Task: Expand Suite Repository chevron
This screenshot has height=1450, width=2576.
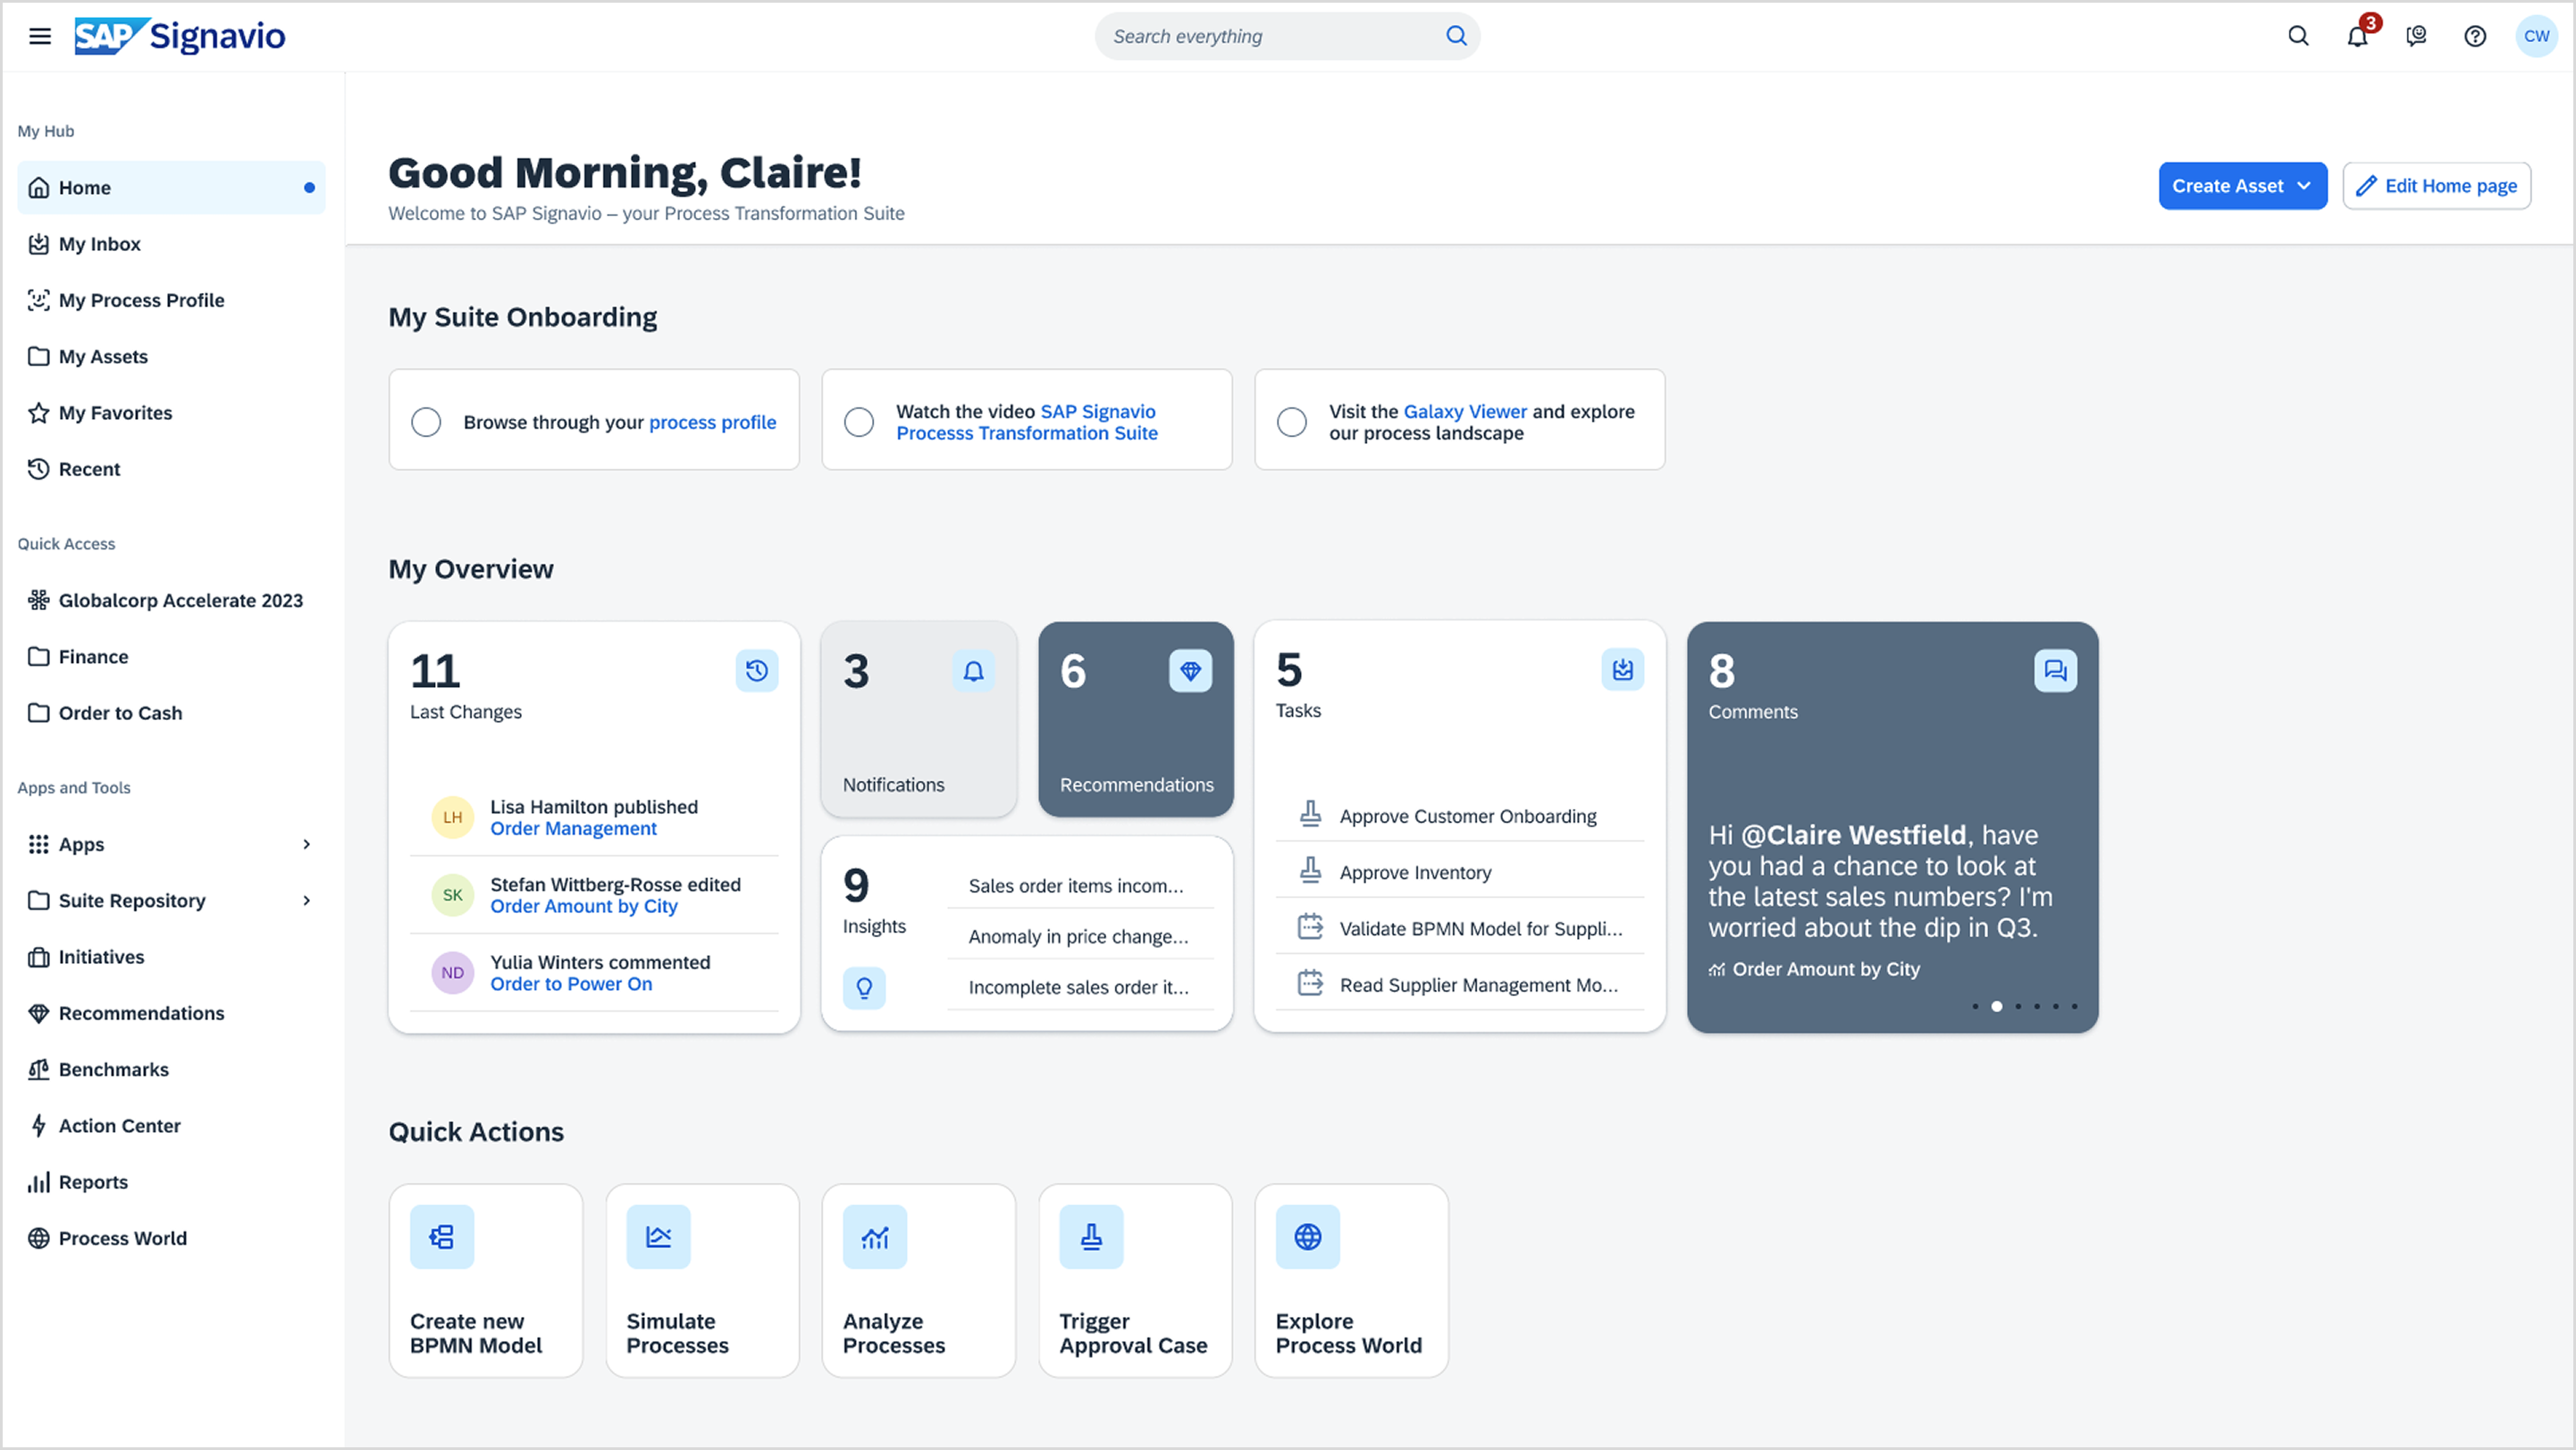Action: tap(306, 900)
